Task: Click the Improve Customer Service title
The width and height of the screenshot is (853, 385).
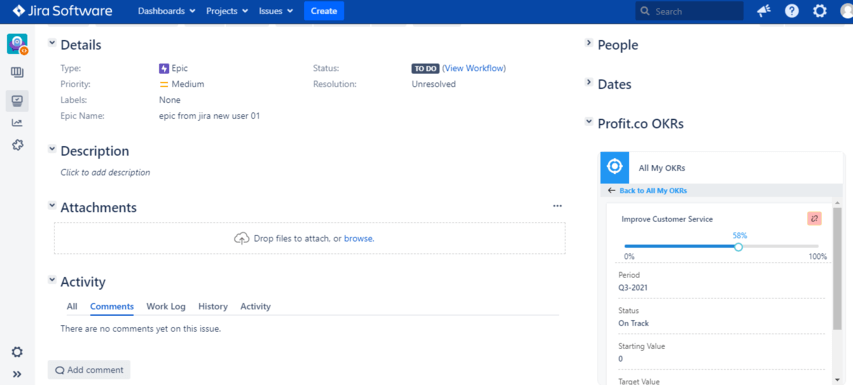Action: click(x=667, y=219)
